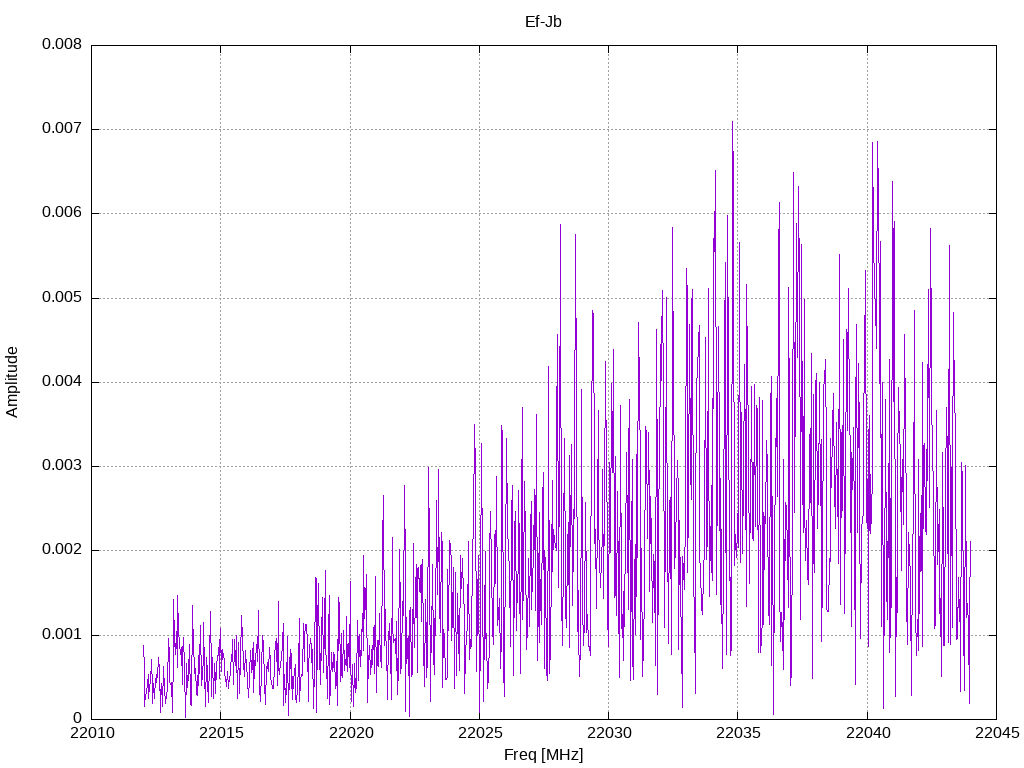Click the Amplitude y-axis label

click(12, 382)
